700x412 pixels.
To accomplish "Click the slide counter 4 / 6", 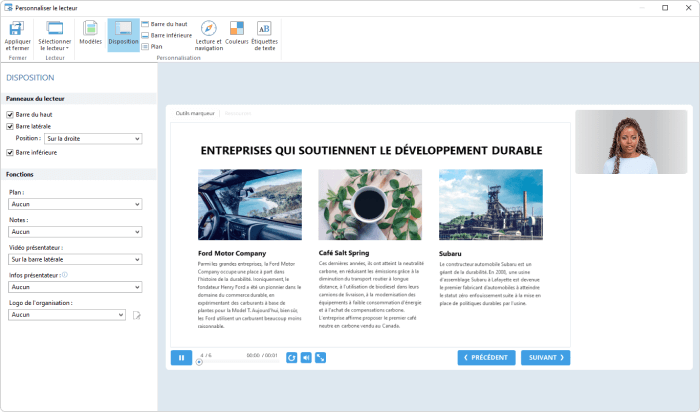I will 206,355.
